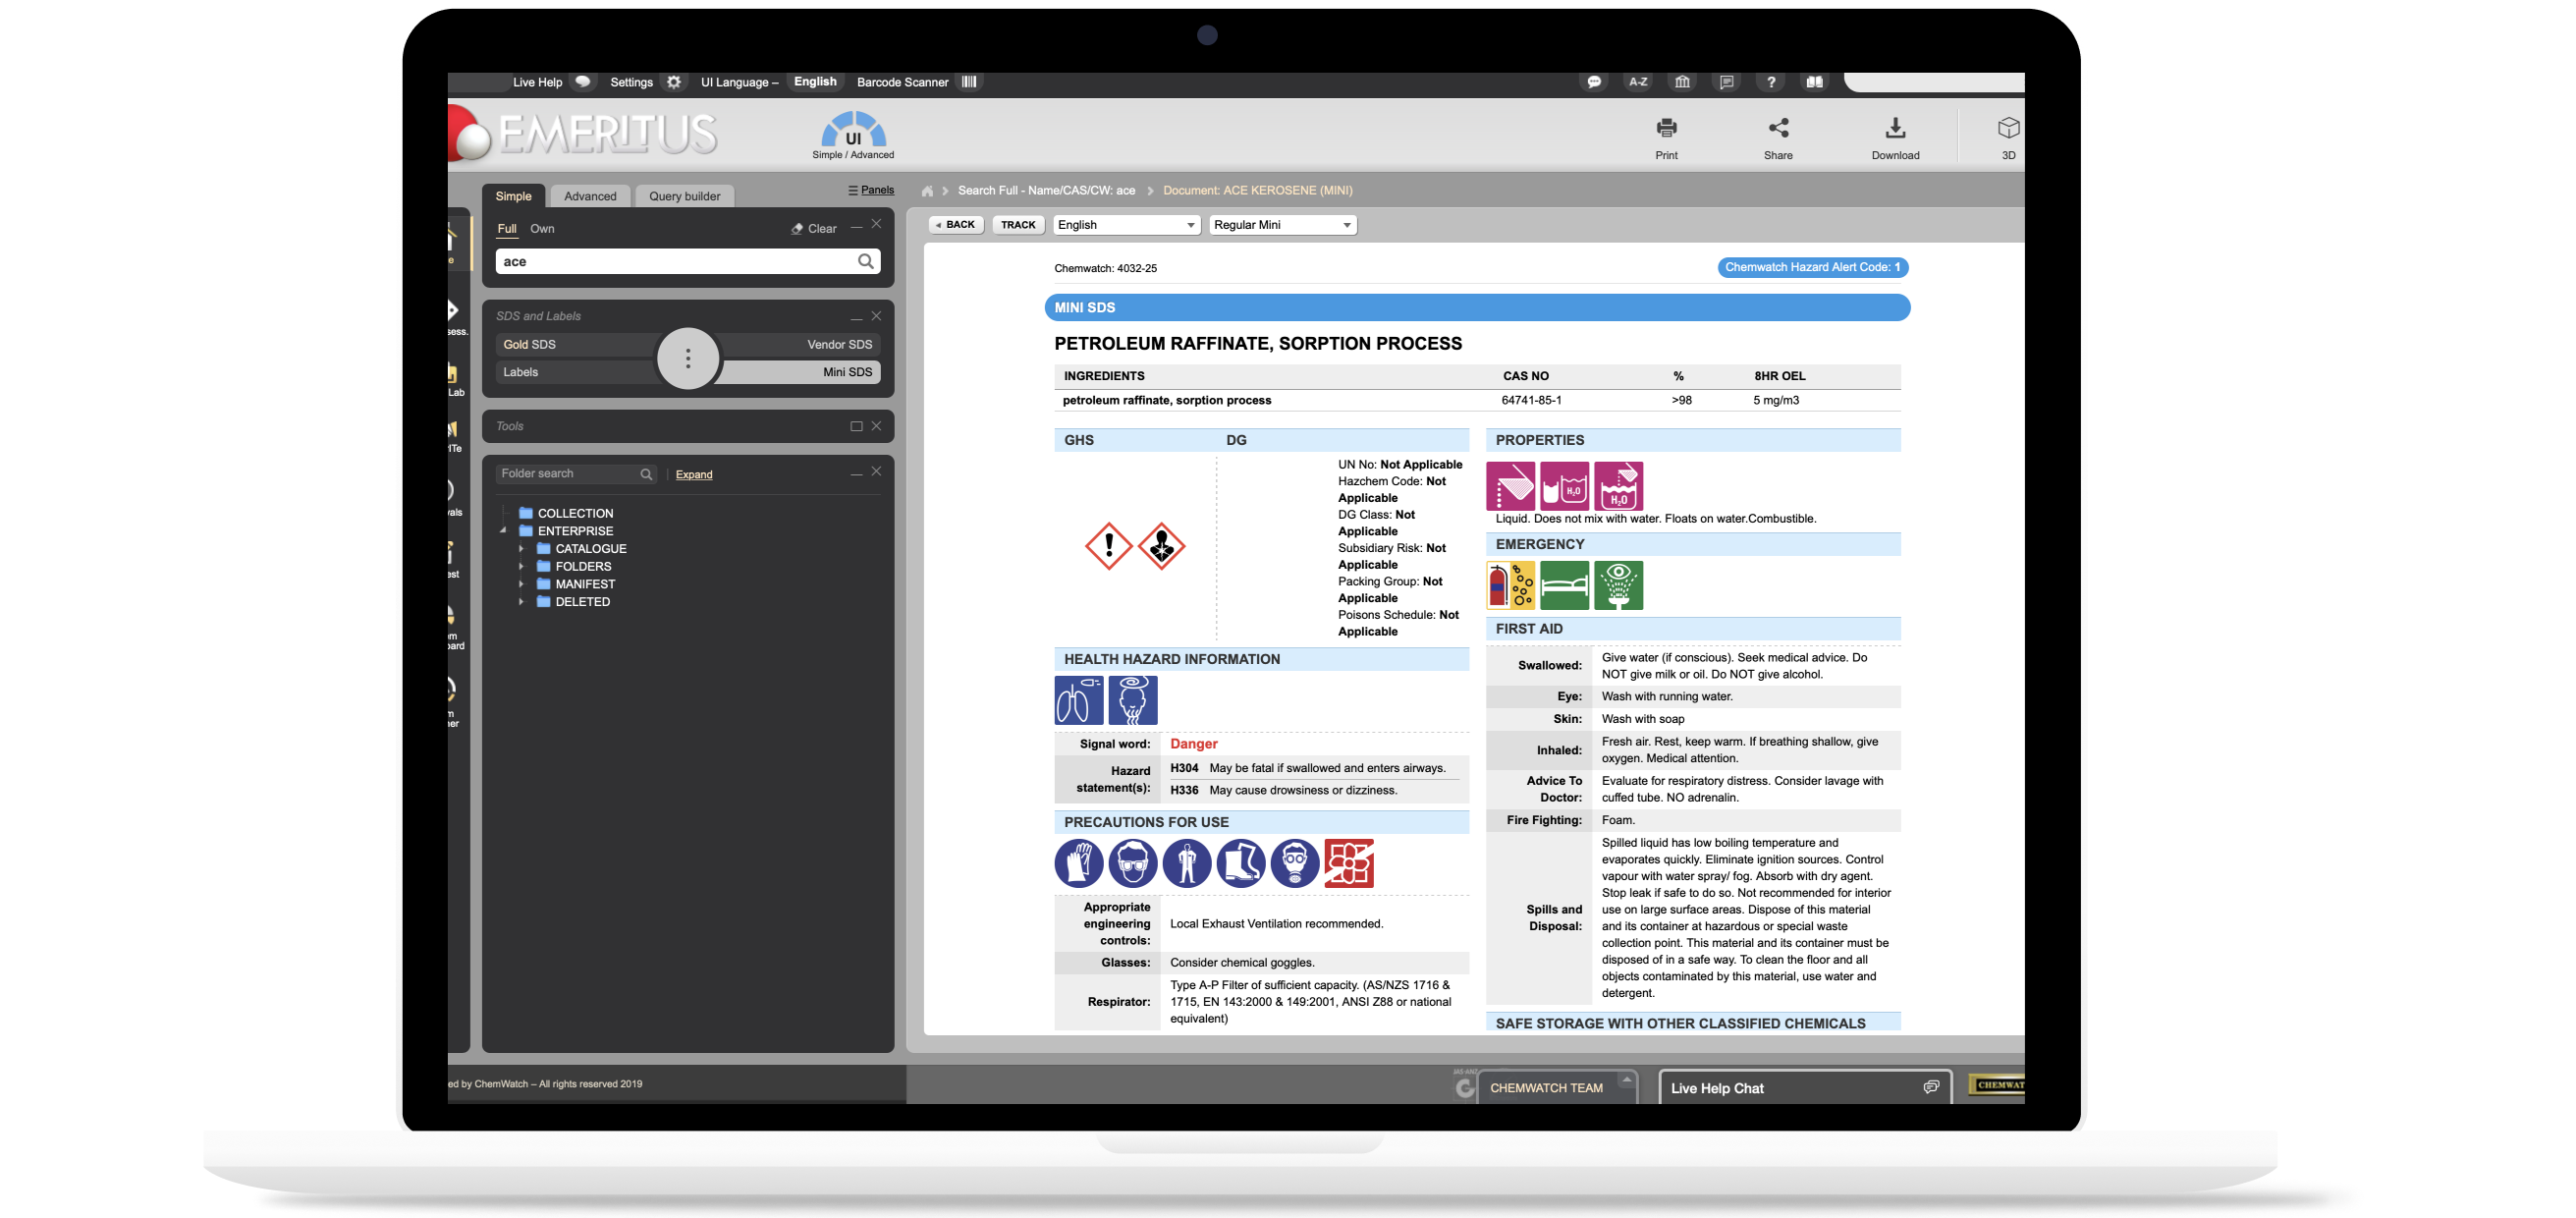Screen dimensions: 2576x1218
Task: Click the eye wash emergency icon
Action: (1618, 585)
